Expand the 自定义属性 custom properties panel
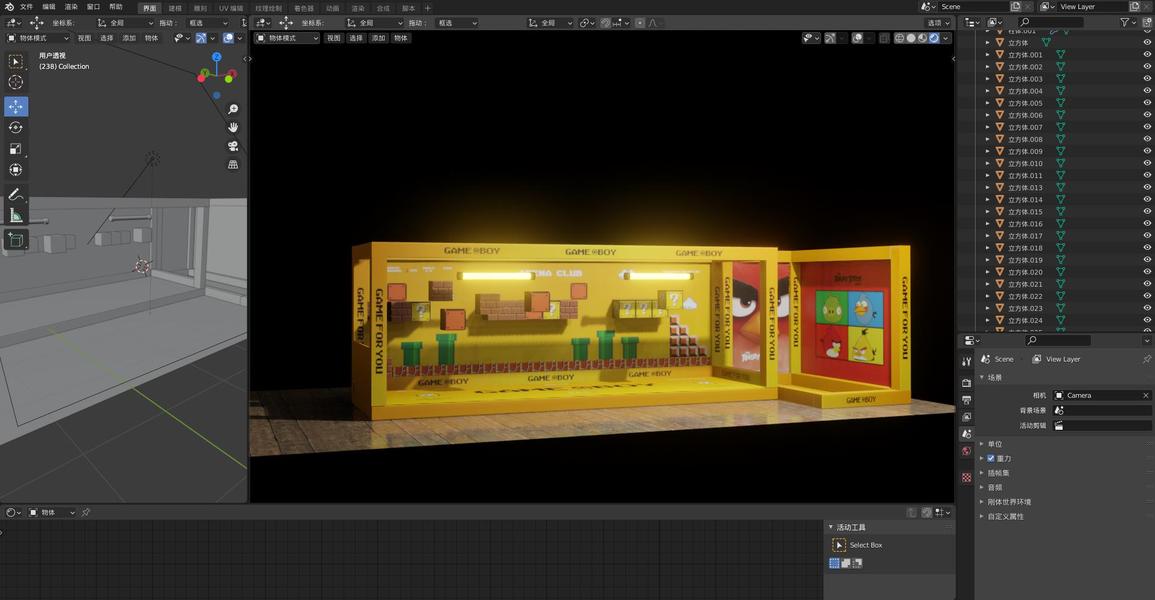The image size is (1155, 600). 1001,517
